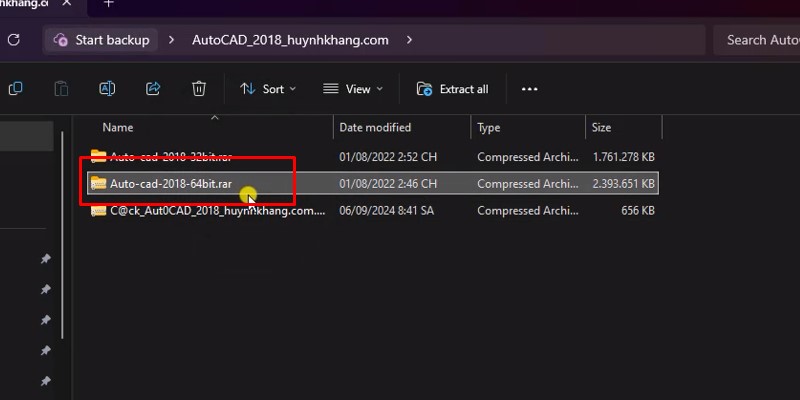
Task: Click the Size column header
Action: tap(601, 128)
